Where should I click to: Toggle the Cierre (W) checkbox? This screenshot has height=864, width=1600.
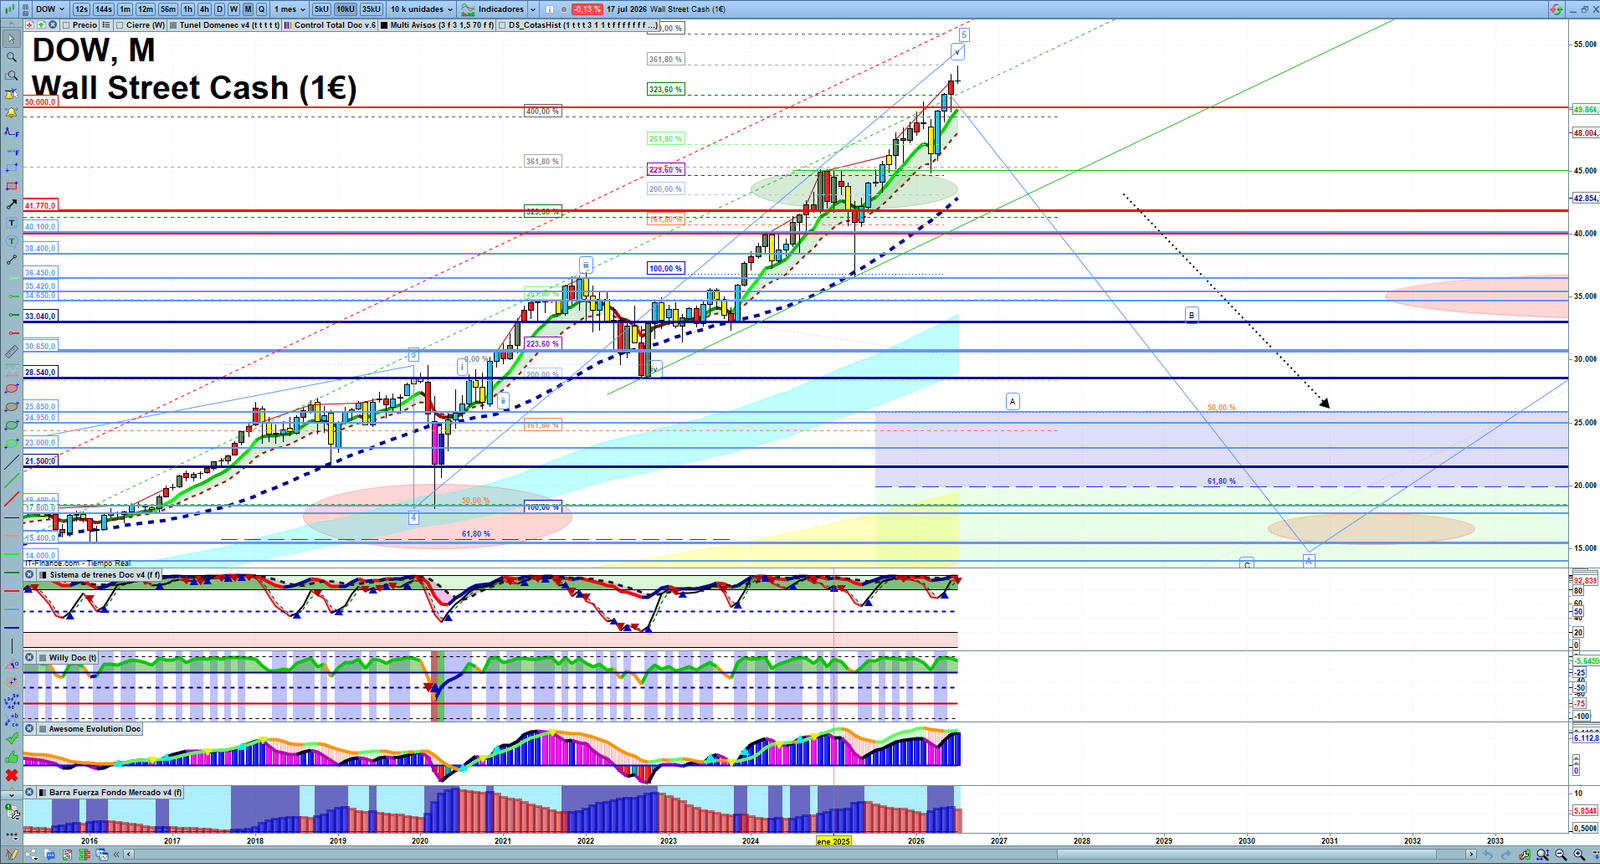click(119, 25)
